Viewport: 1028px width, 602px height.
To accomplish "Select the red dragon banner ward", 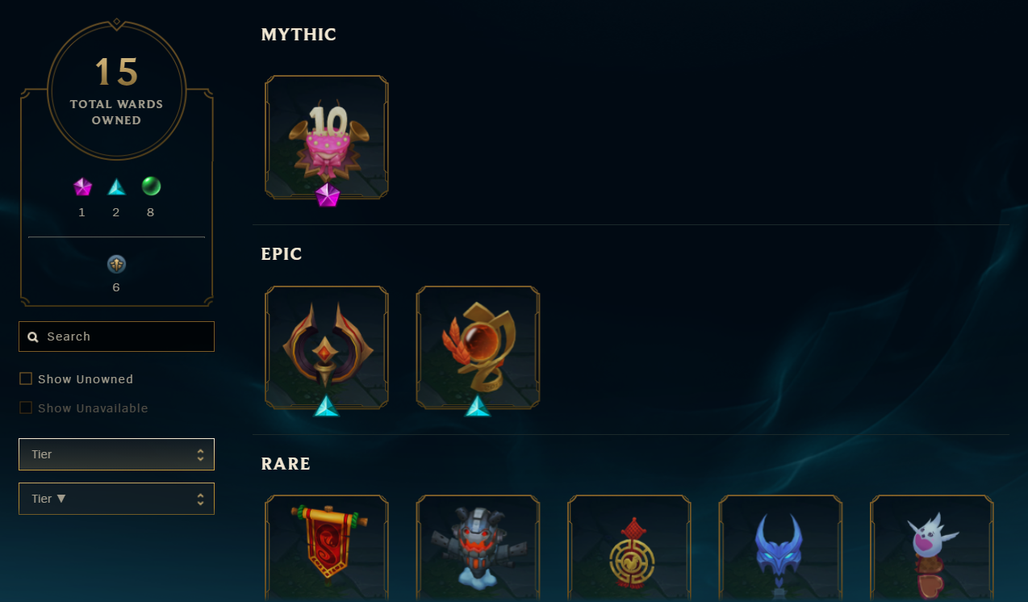I will (x=326, y=548).
